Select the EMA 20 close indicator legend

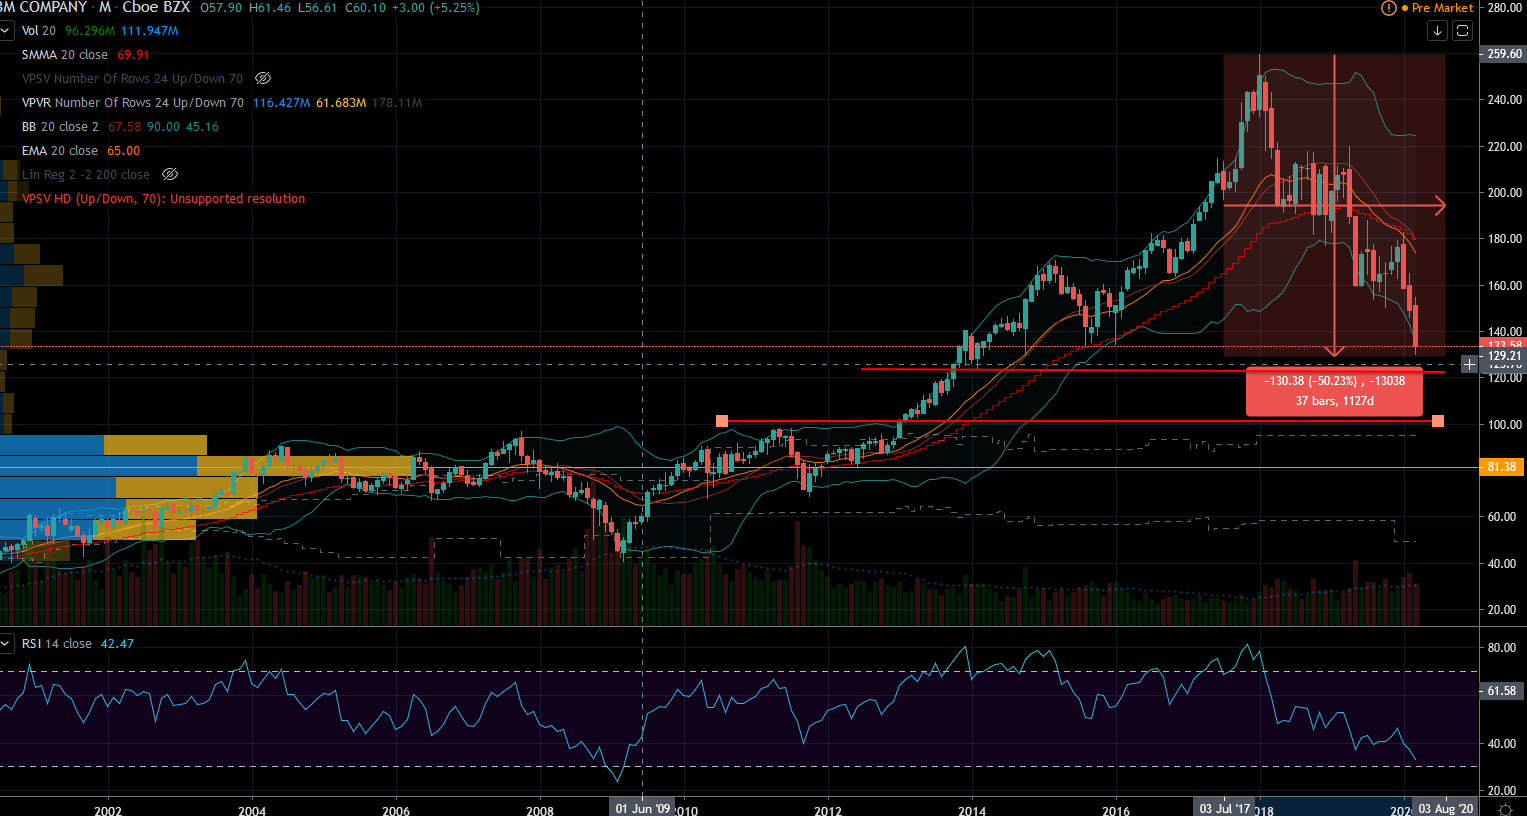click(x=60, y=150)
